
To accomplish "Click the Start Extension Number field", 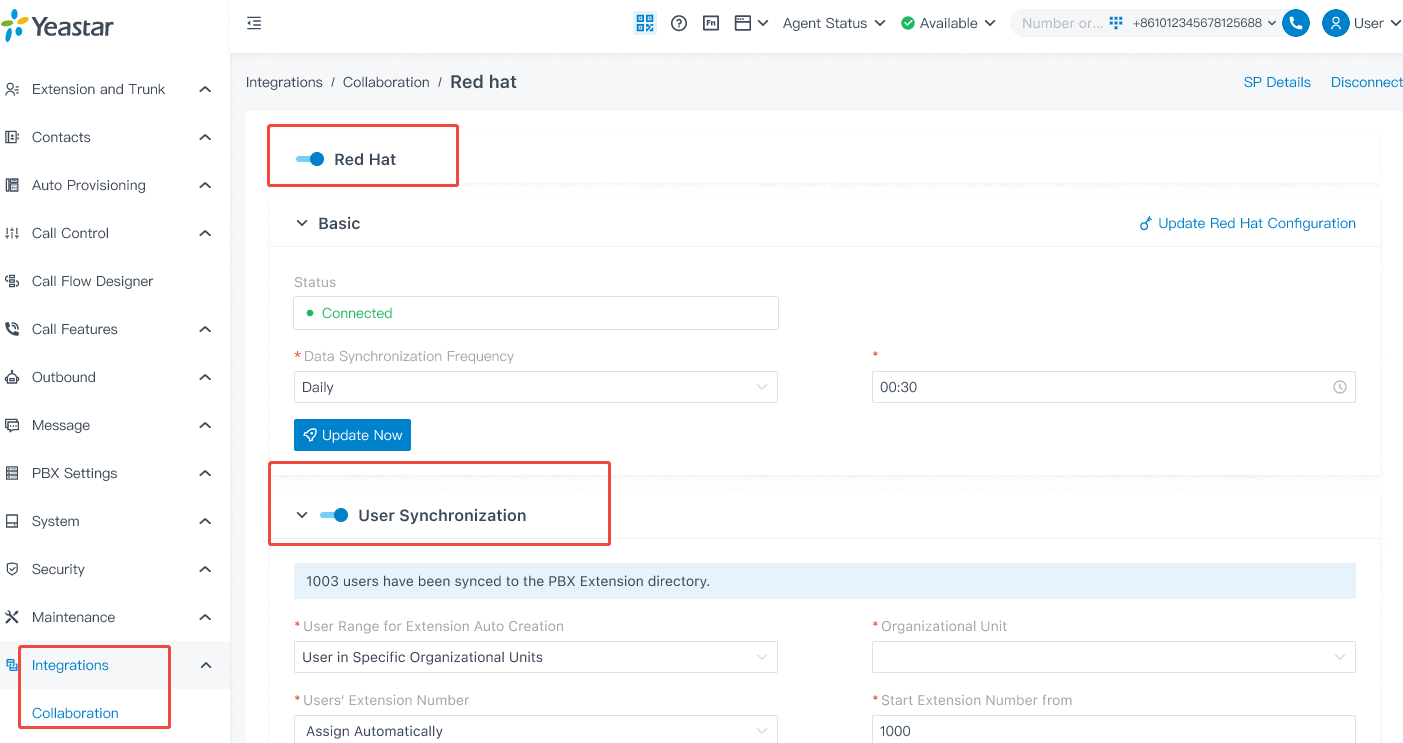I will 1113,730.
